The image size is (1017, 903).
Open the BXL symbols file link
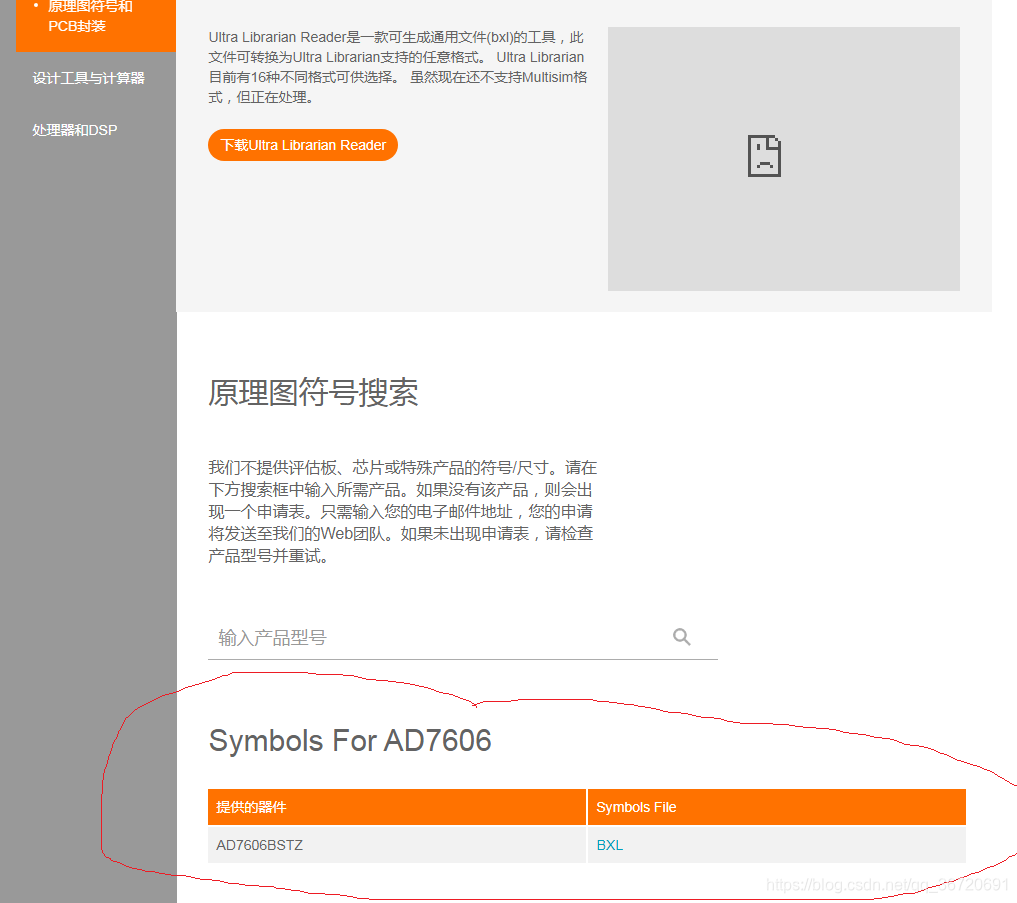[609, 845]
